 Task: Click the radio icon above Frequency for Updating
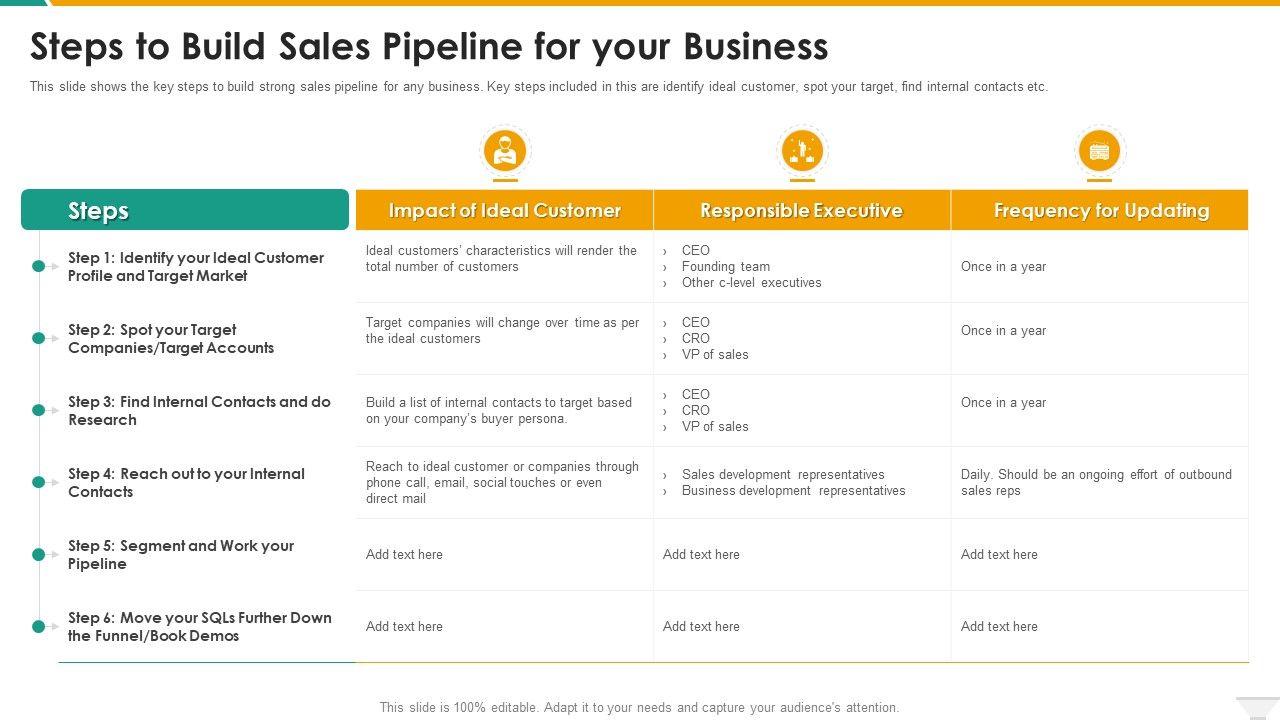click(1099, 151)
